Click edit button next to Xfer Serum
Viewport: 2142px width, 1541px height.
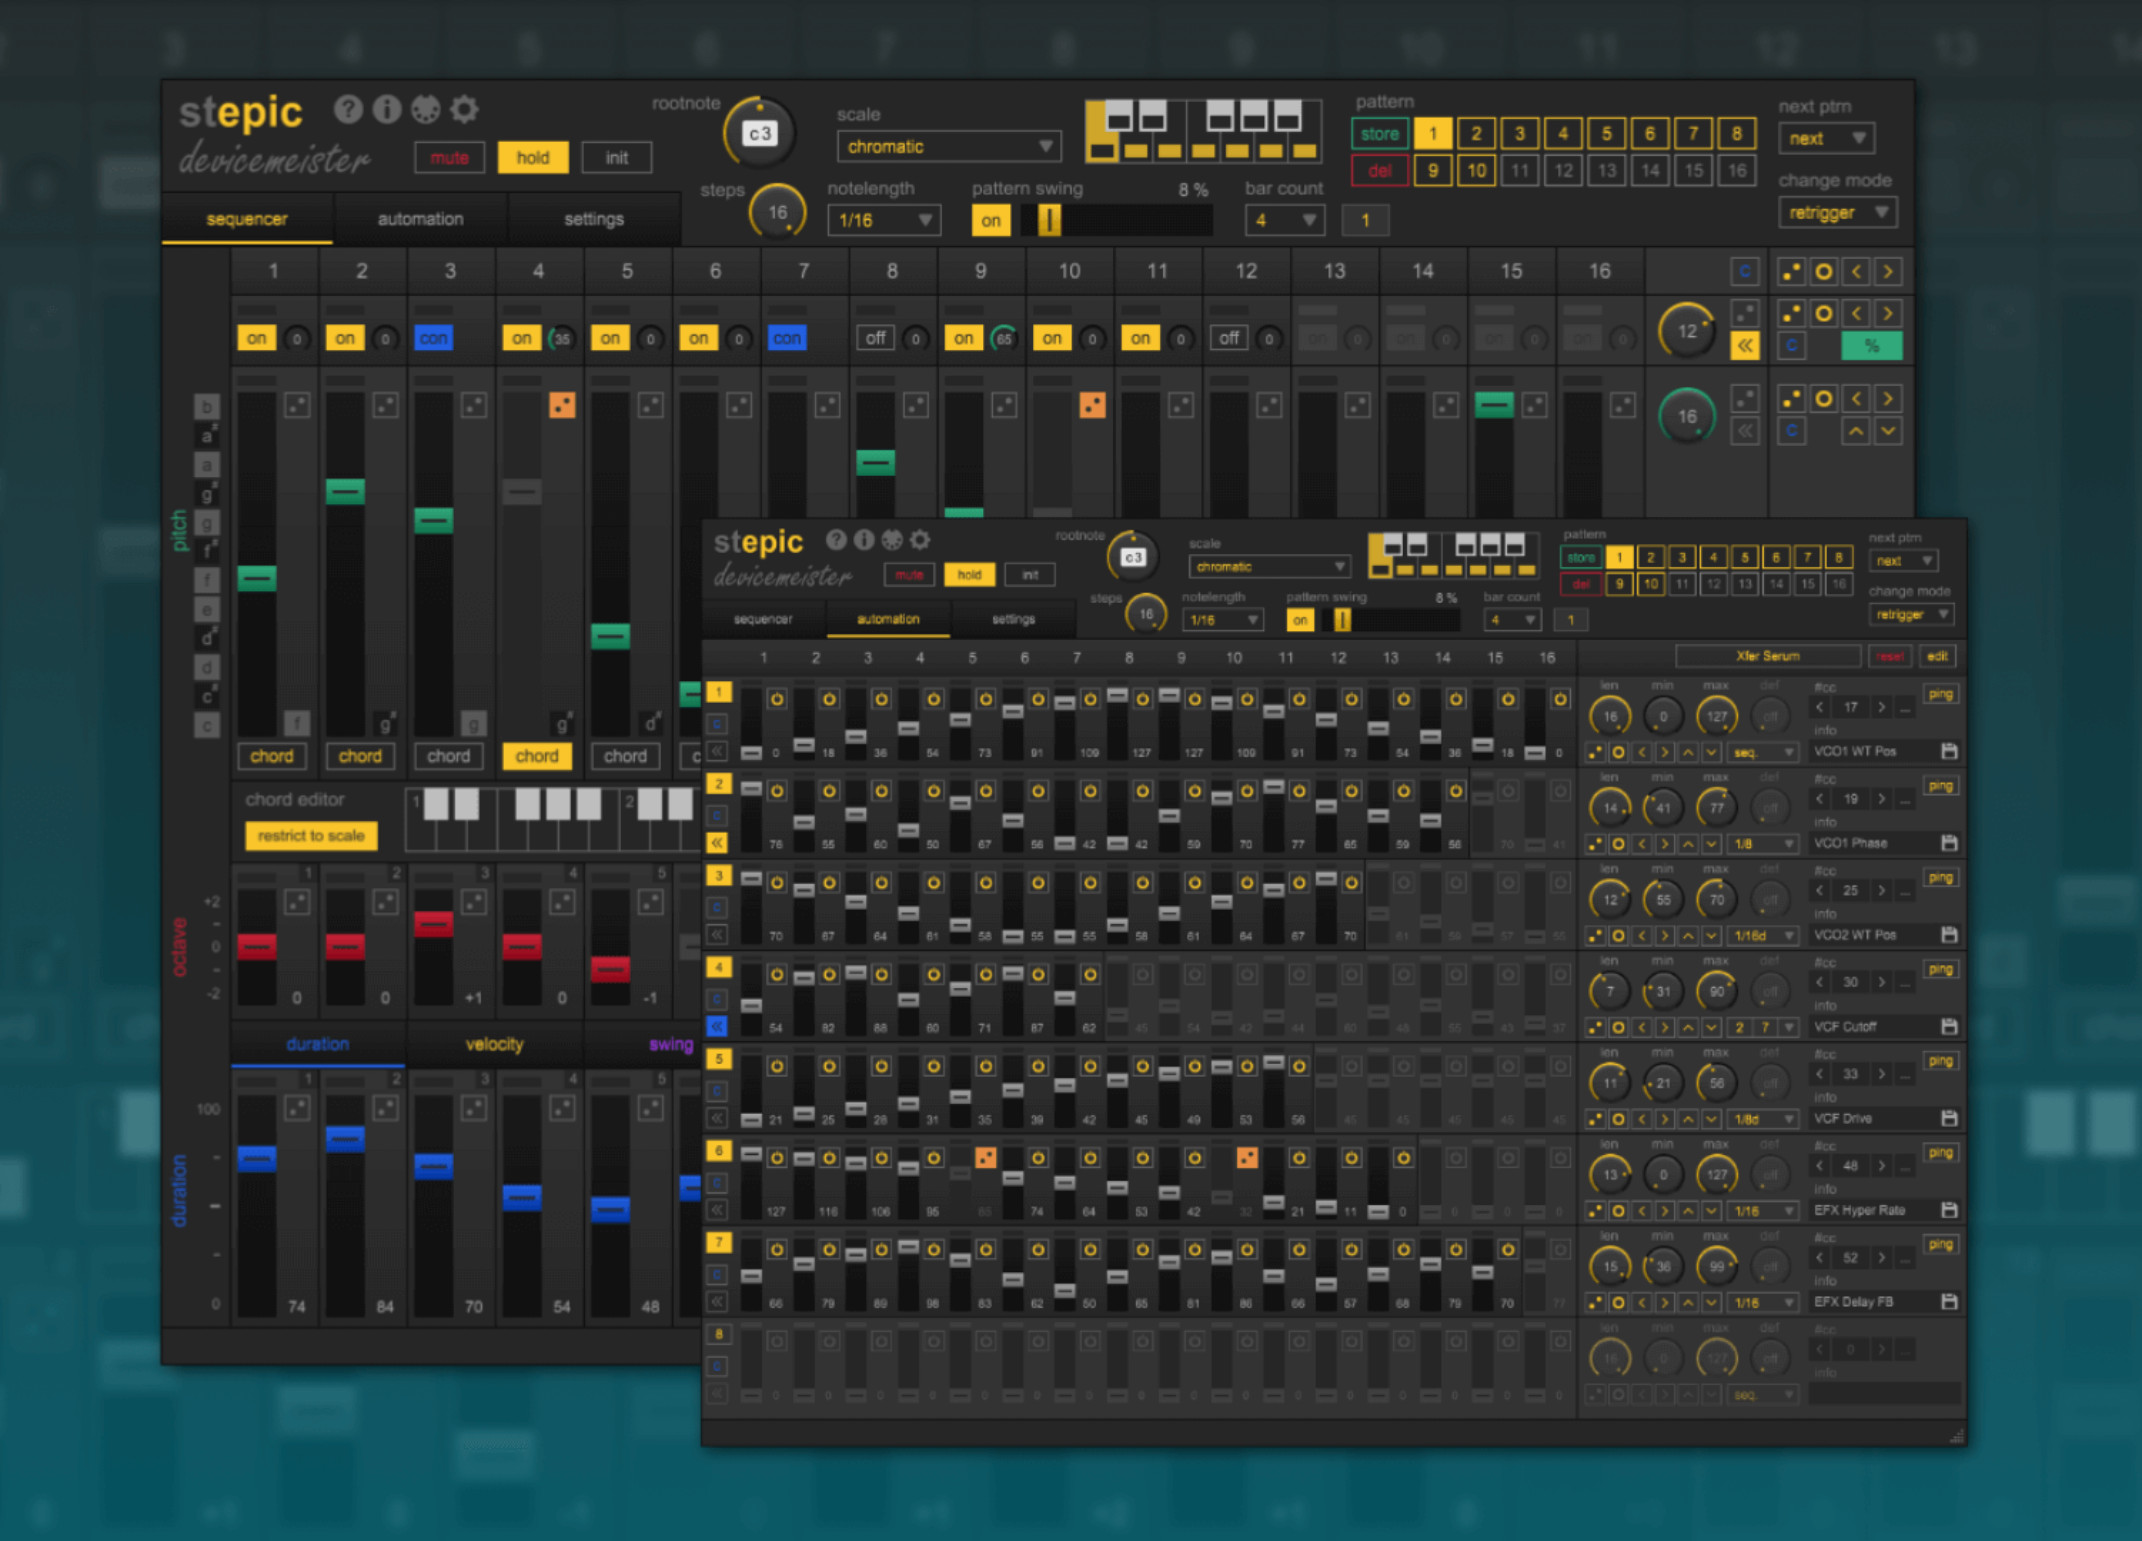1937,656
